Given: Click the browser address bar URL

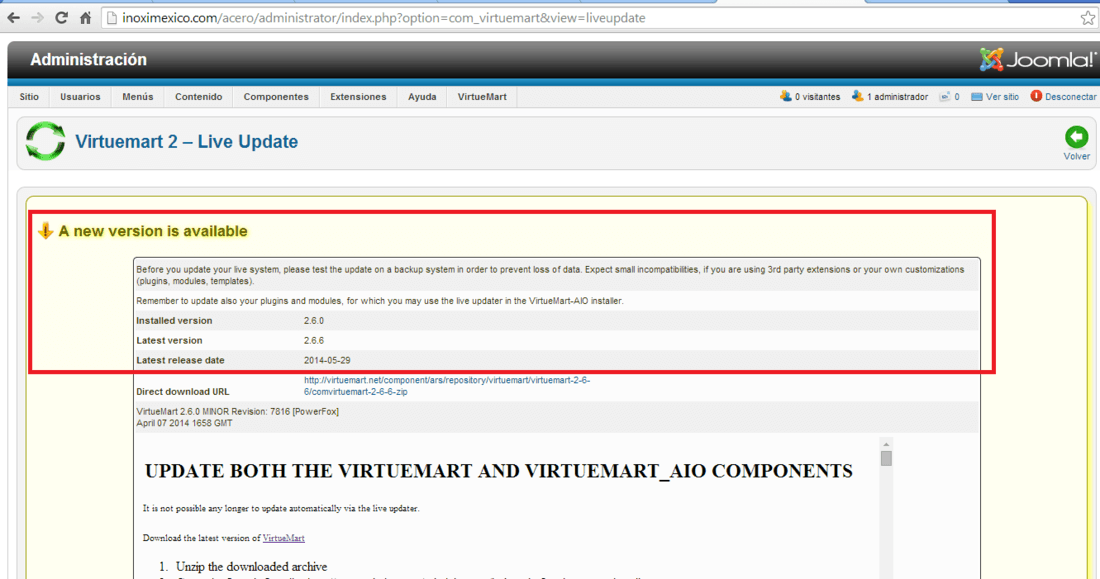Looking at the screenshot, I should tap(384, 18).
